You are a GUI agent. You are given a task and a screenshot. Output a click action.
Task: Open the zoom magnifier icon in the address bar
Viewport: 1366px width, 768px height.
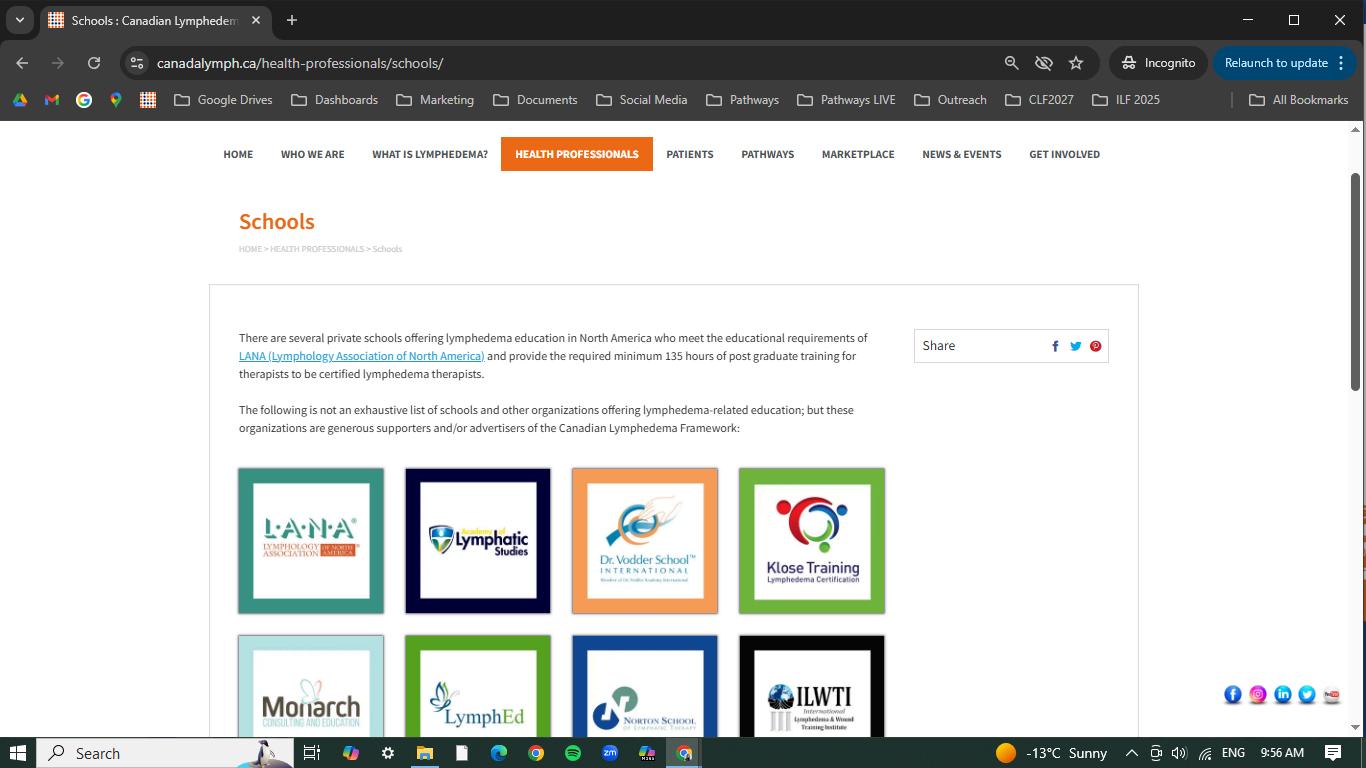[1012, 63]
